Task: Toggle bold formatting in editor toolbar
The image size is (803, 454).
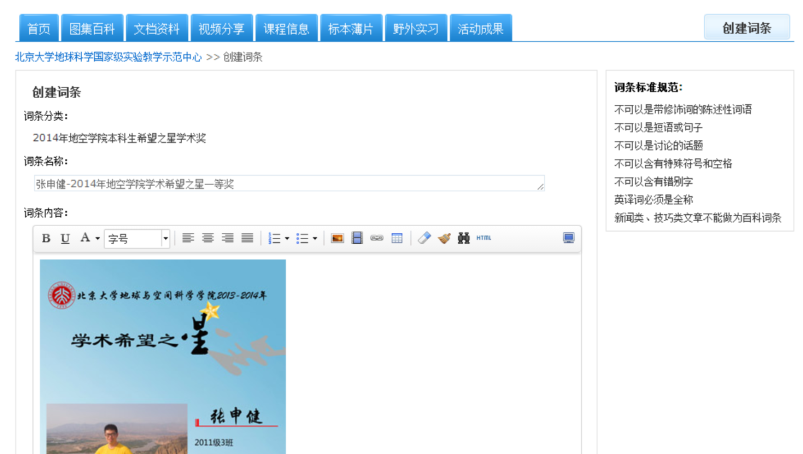Action: [46, 238]
